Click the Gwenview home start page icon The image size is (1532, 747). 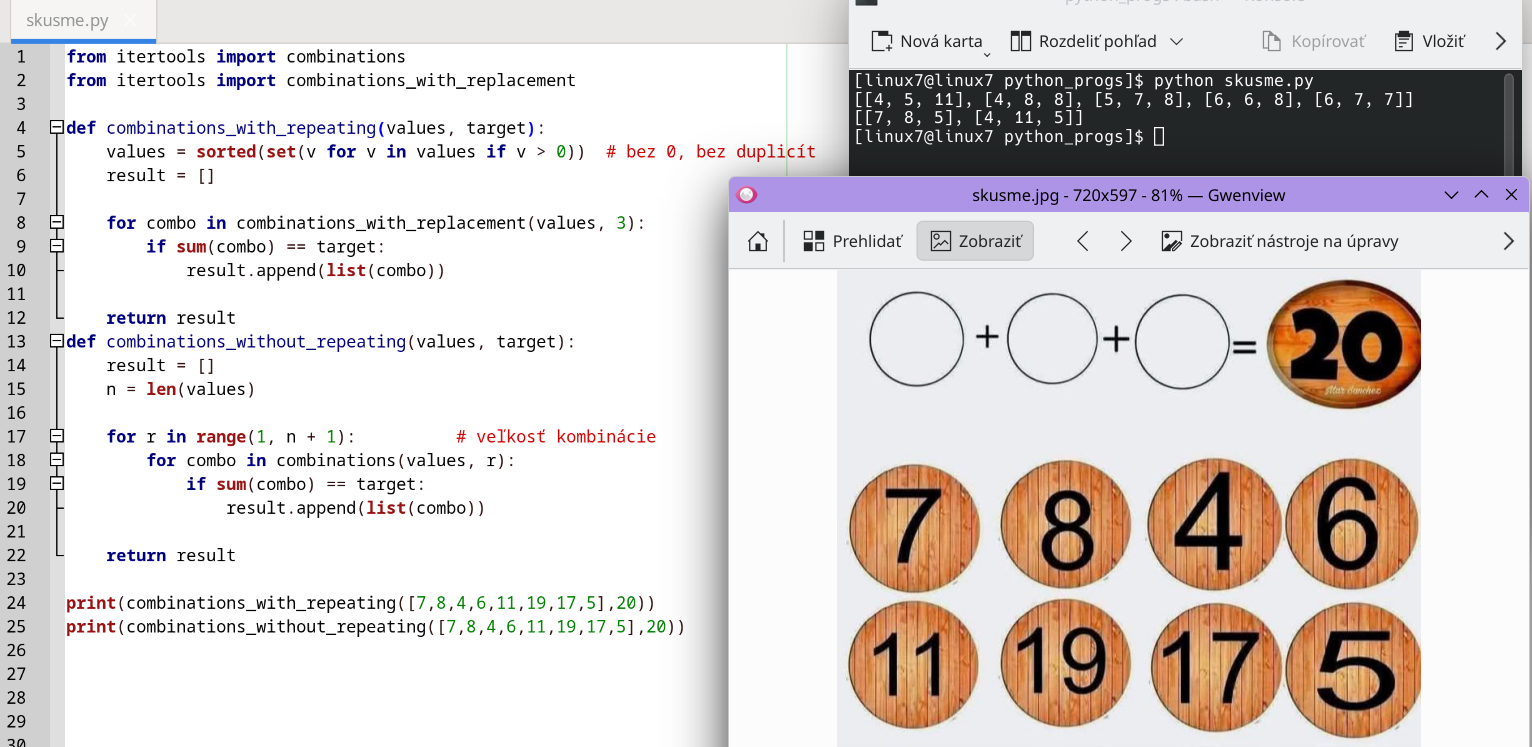[x=758, y=241]
